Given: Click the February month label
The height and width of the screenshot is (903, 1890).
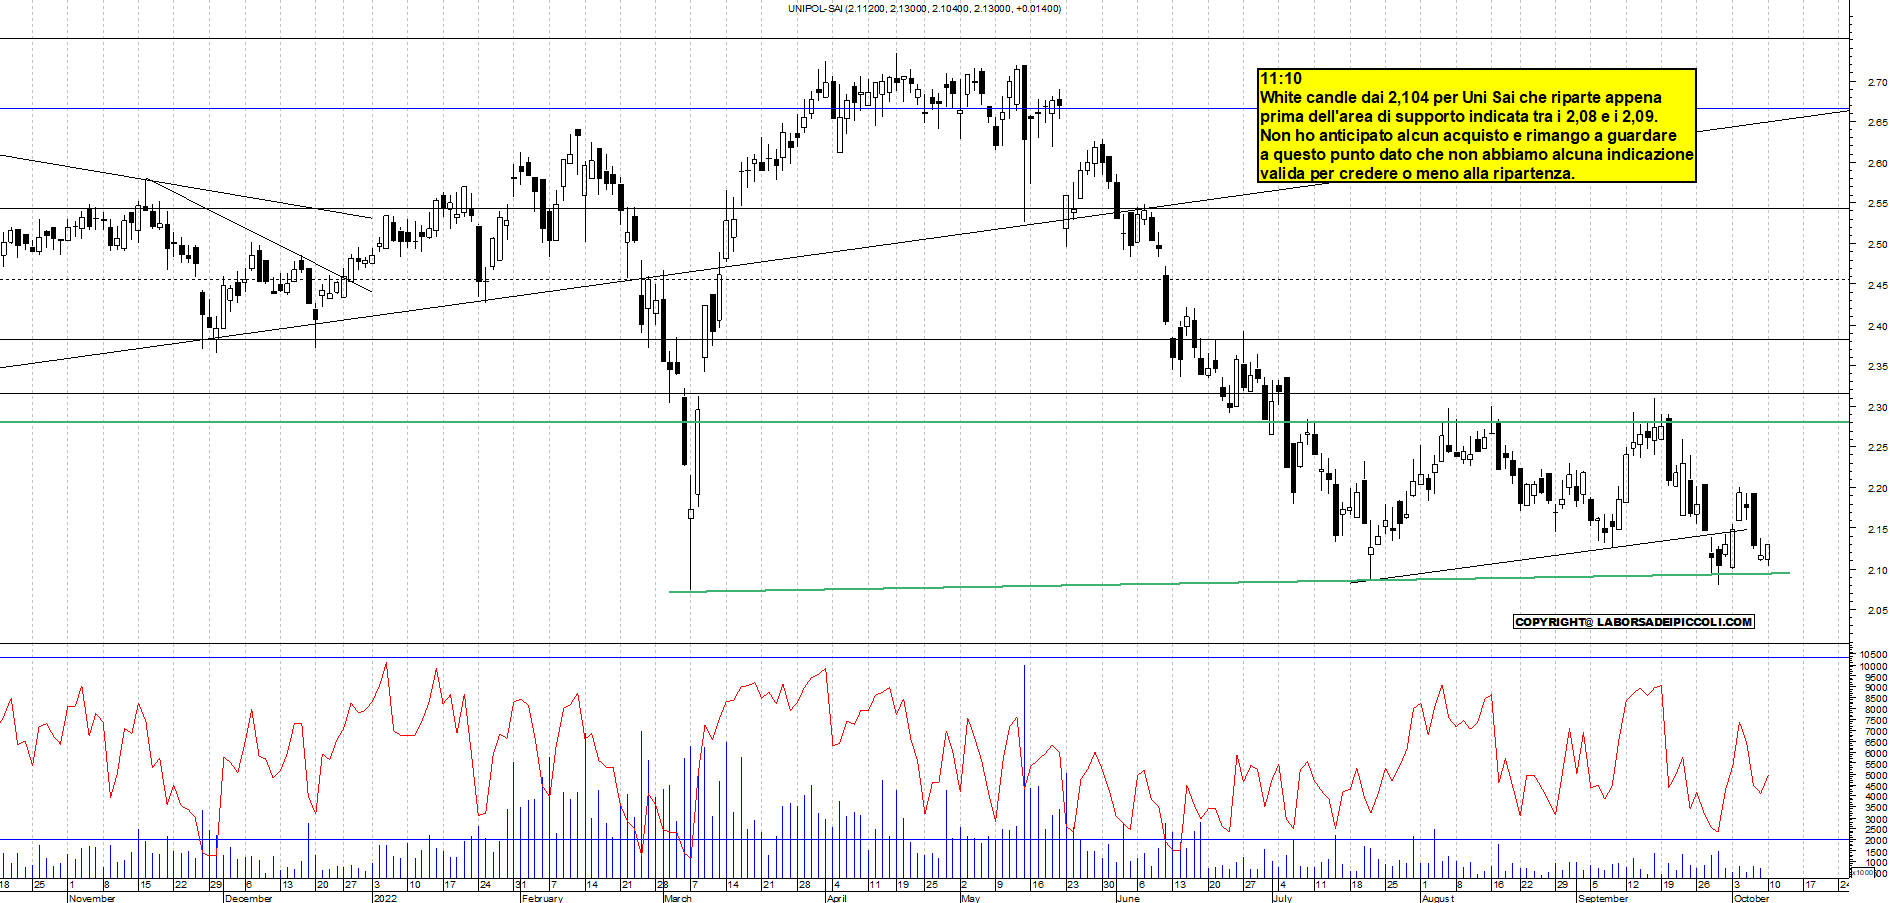Looking at the screenshot, I should click(x=542, y=898).
